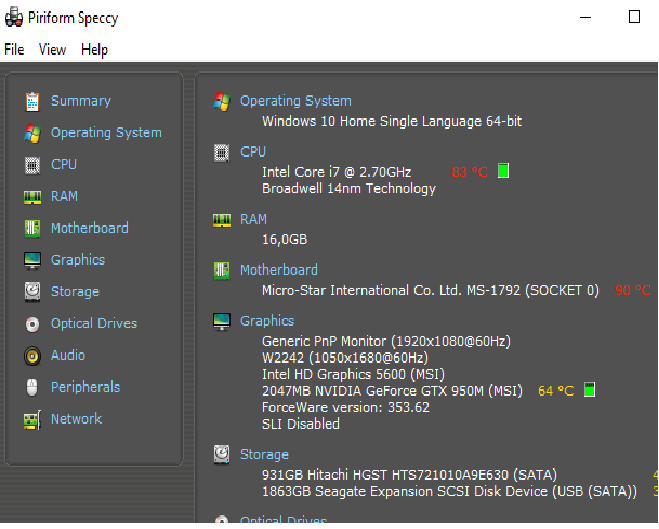Click the Peripherals mouse icon in sidebar
This screenshot has width=659, height=529.
32,387
